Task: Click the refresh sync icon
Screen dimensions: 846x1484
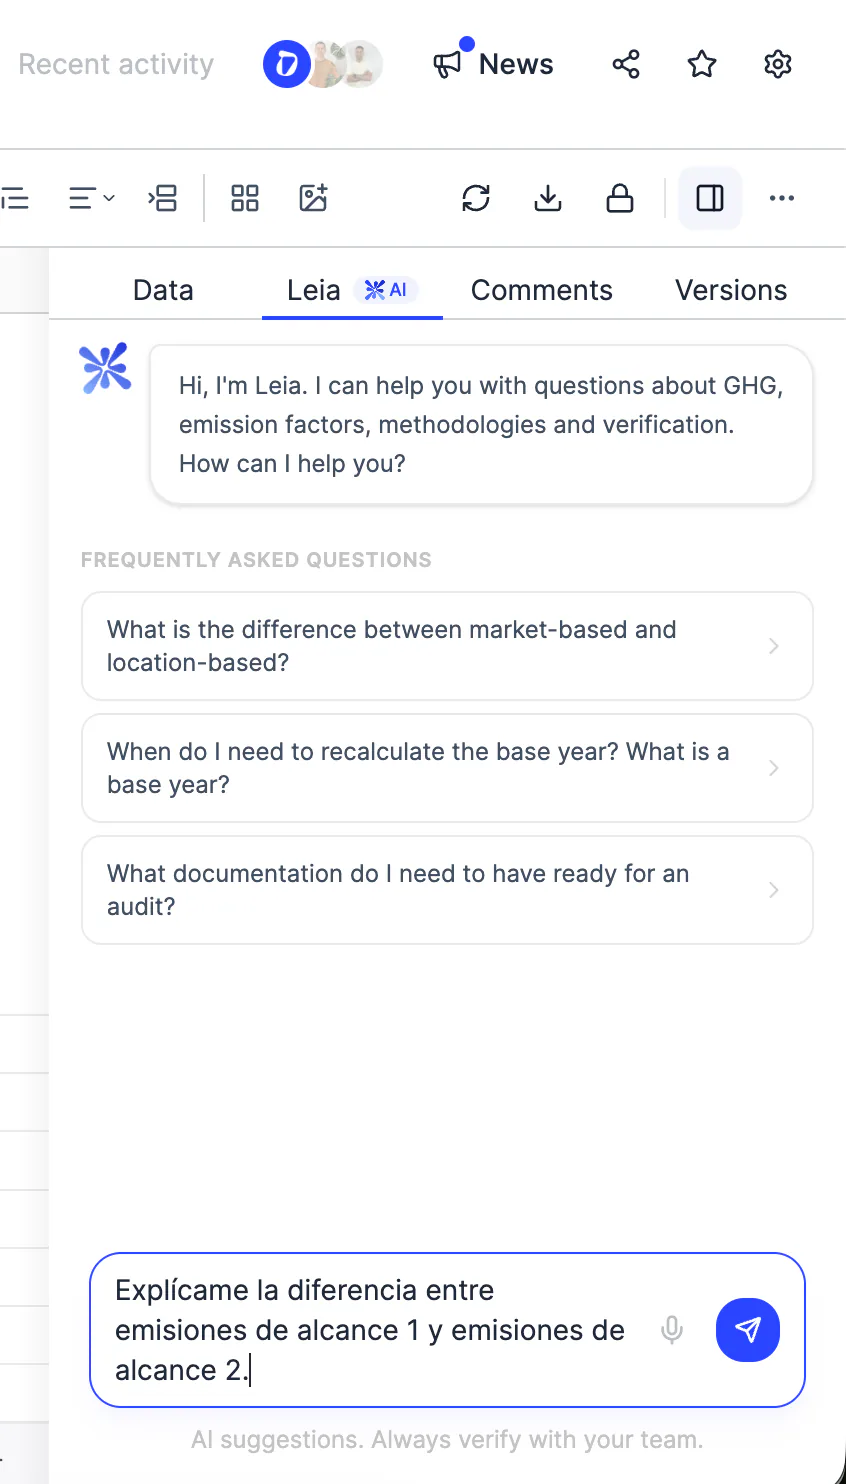Action: tap(476, 198)
